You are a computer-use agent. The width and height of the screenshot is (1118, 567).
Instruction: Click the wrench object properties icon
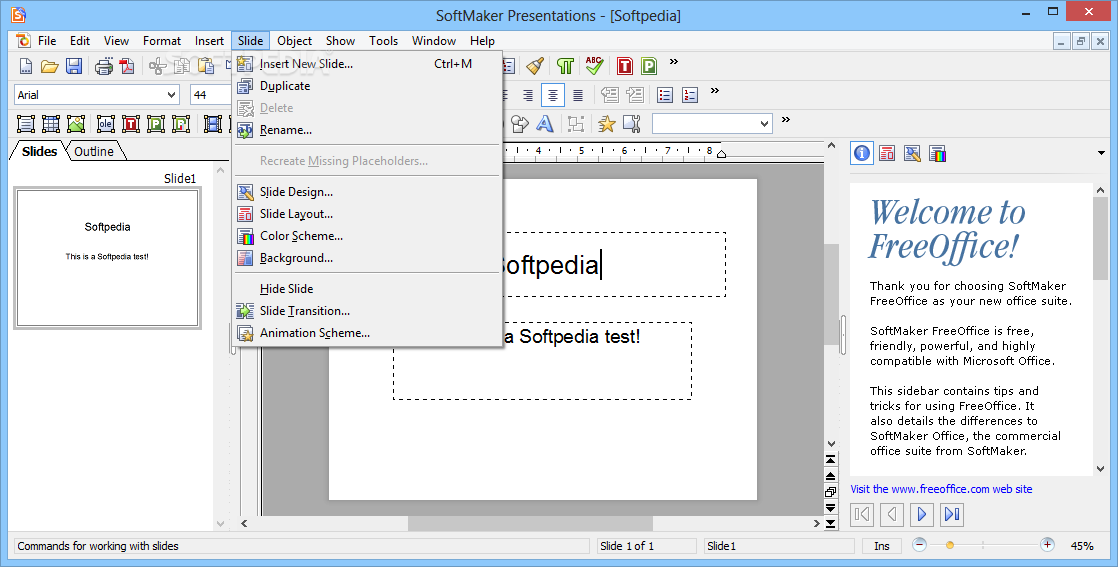click(632, 124)
